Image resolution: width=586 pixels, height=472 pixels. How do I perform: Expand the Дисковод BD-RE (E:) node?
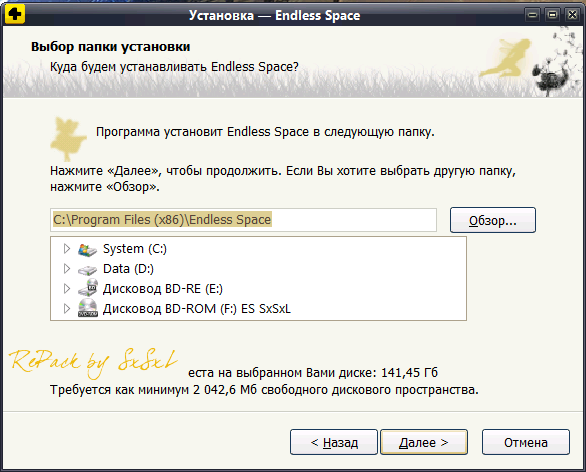click(67, 289)
